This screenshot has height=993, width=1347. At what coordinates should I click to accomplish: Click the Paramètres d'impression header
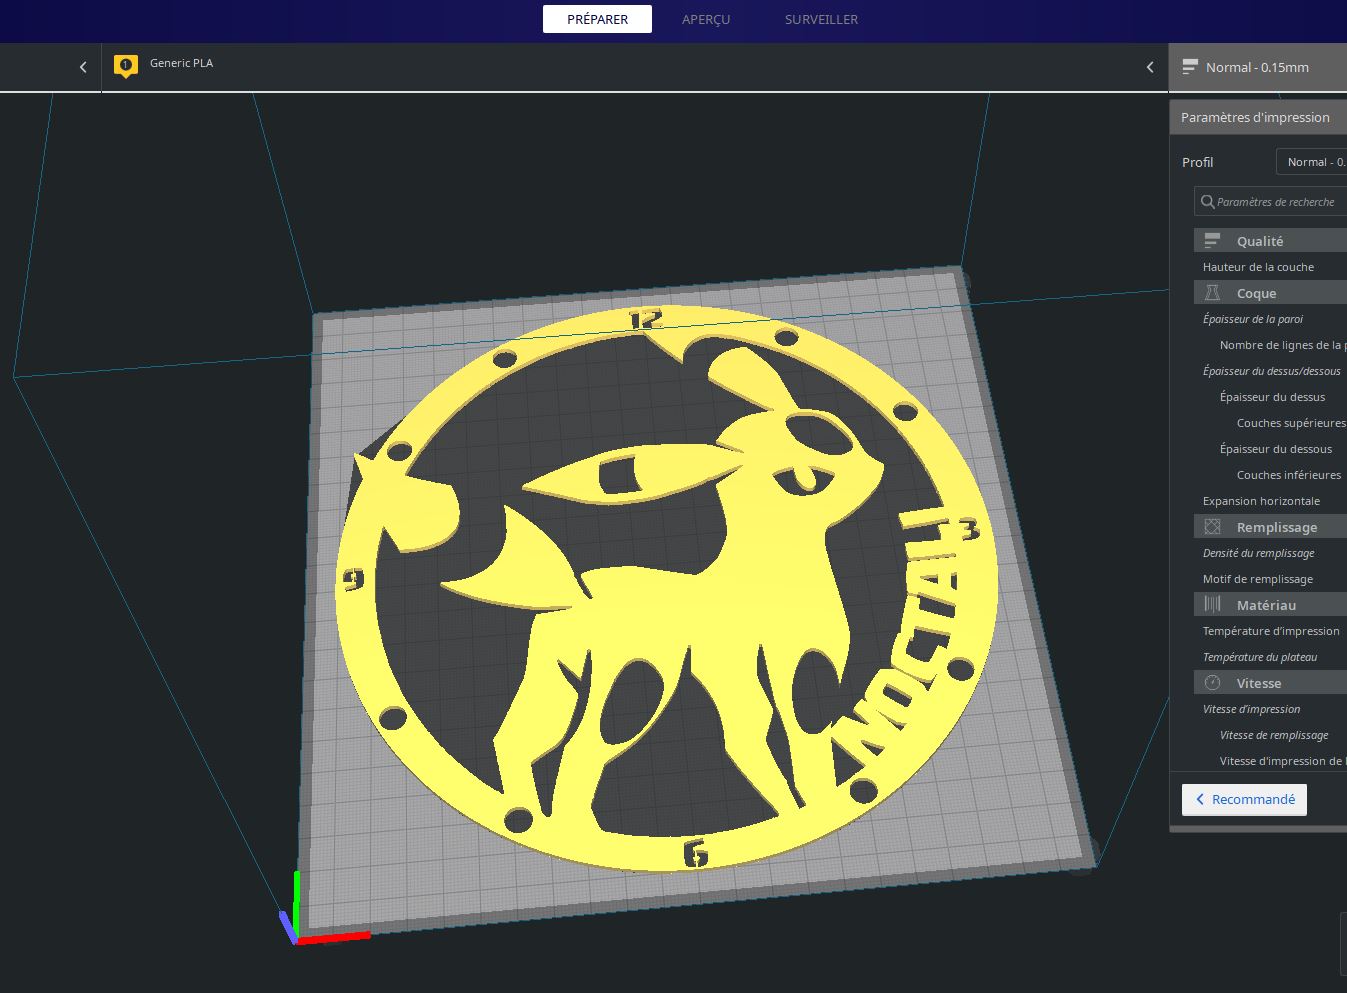(x=1257, y=116)
